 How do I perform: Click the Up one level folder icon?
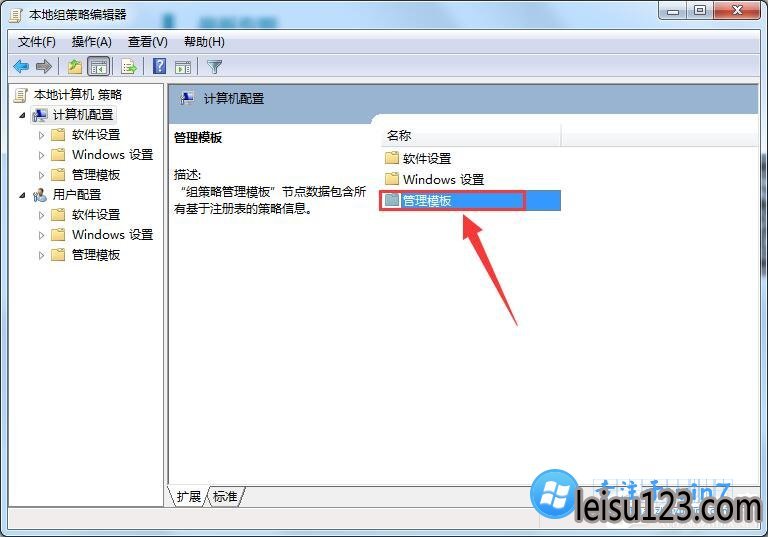(x=75, y=66)
